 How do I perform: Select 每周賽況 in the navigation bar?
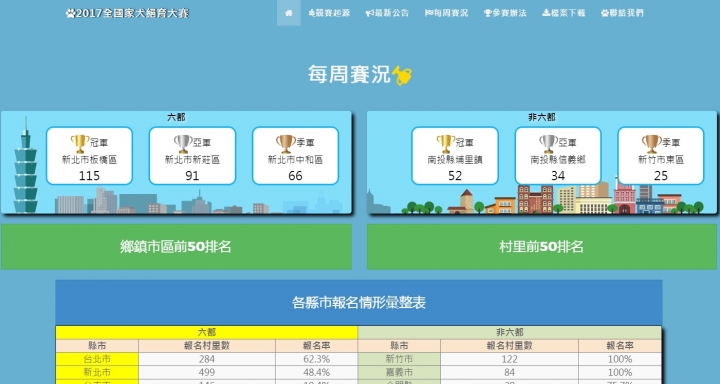point(446,13)
